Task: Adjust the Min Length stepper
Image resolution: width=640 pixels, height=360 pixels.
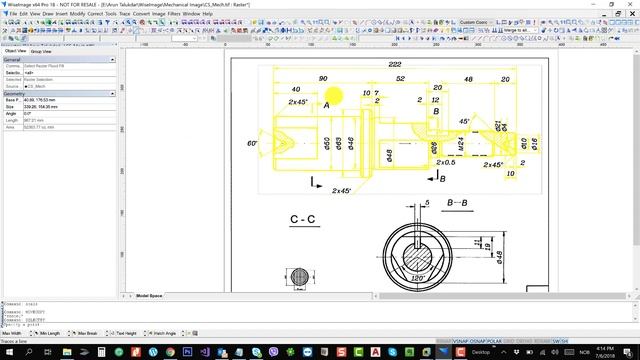Action: coord(69,333)
